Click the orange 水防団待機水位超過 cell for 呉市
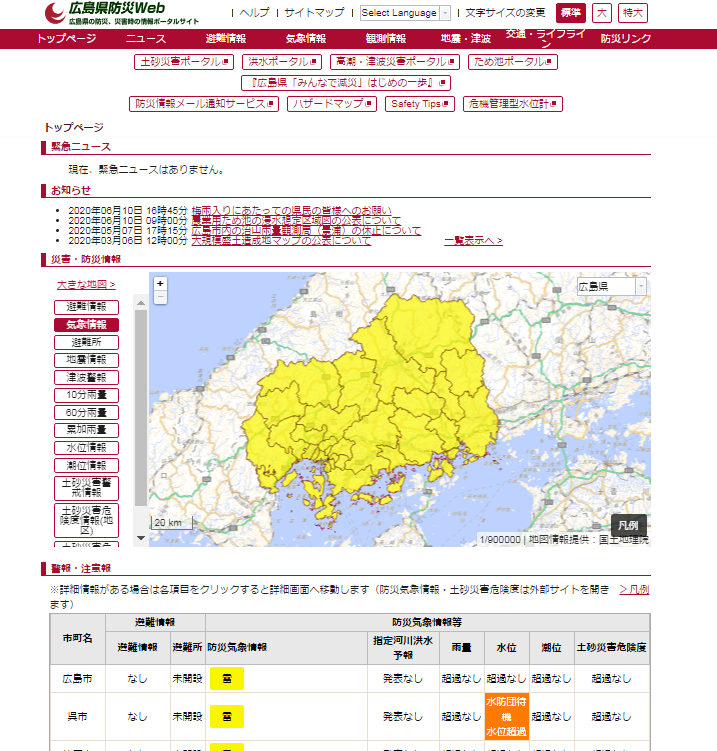The image size is (717, 751). pyautogui.click(x=507, y=717)
